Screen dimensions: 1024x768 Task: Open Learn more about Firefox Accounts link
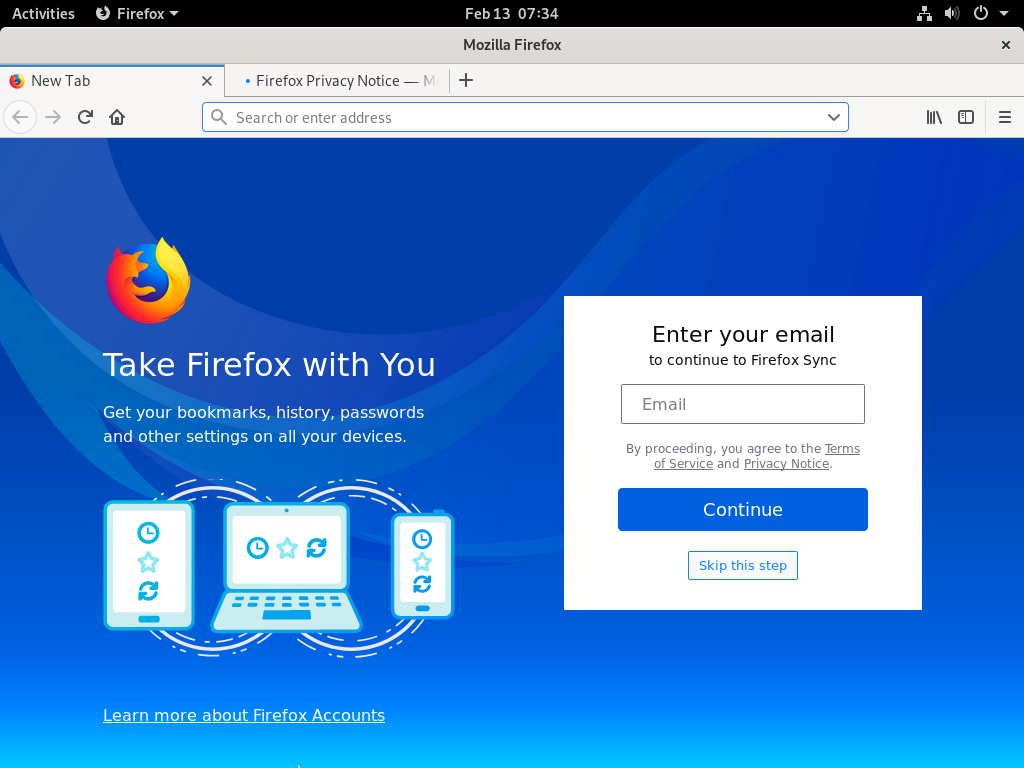point(244,715)
